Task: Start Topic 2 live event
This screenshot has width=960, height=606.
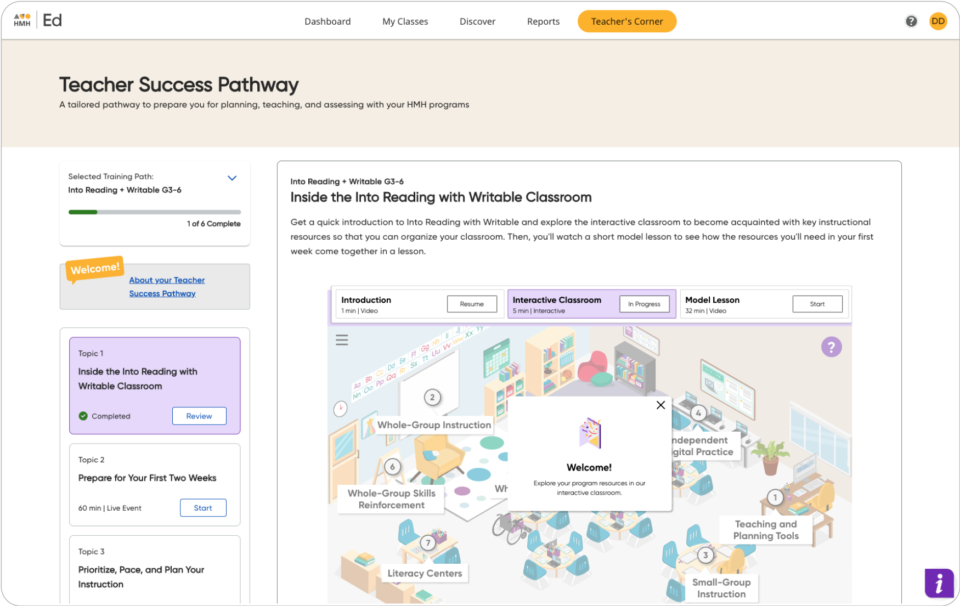Action: [203, 507]
